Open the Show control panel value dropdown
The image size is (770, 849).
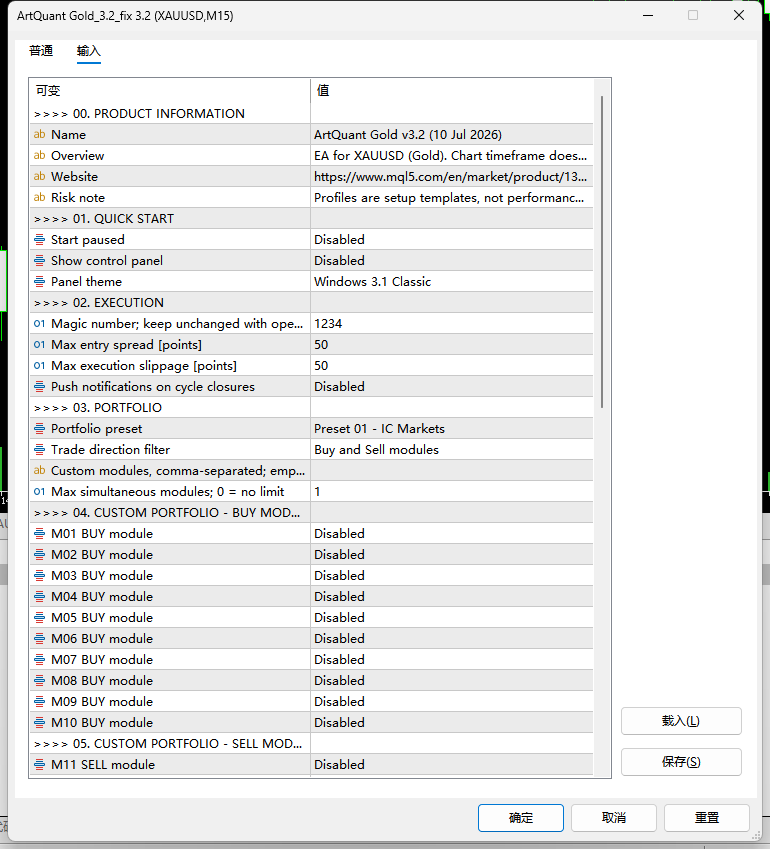[452, 260]
